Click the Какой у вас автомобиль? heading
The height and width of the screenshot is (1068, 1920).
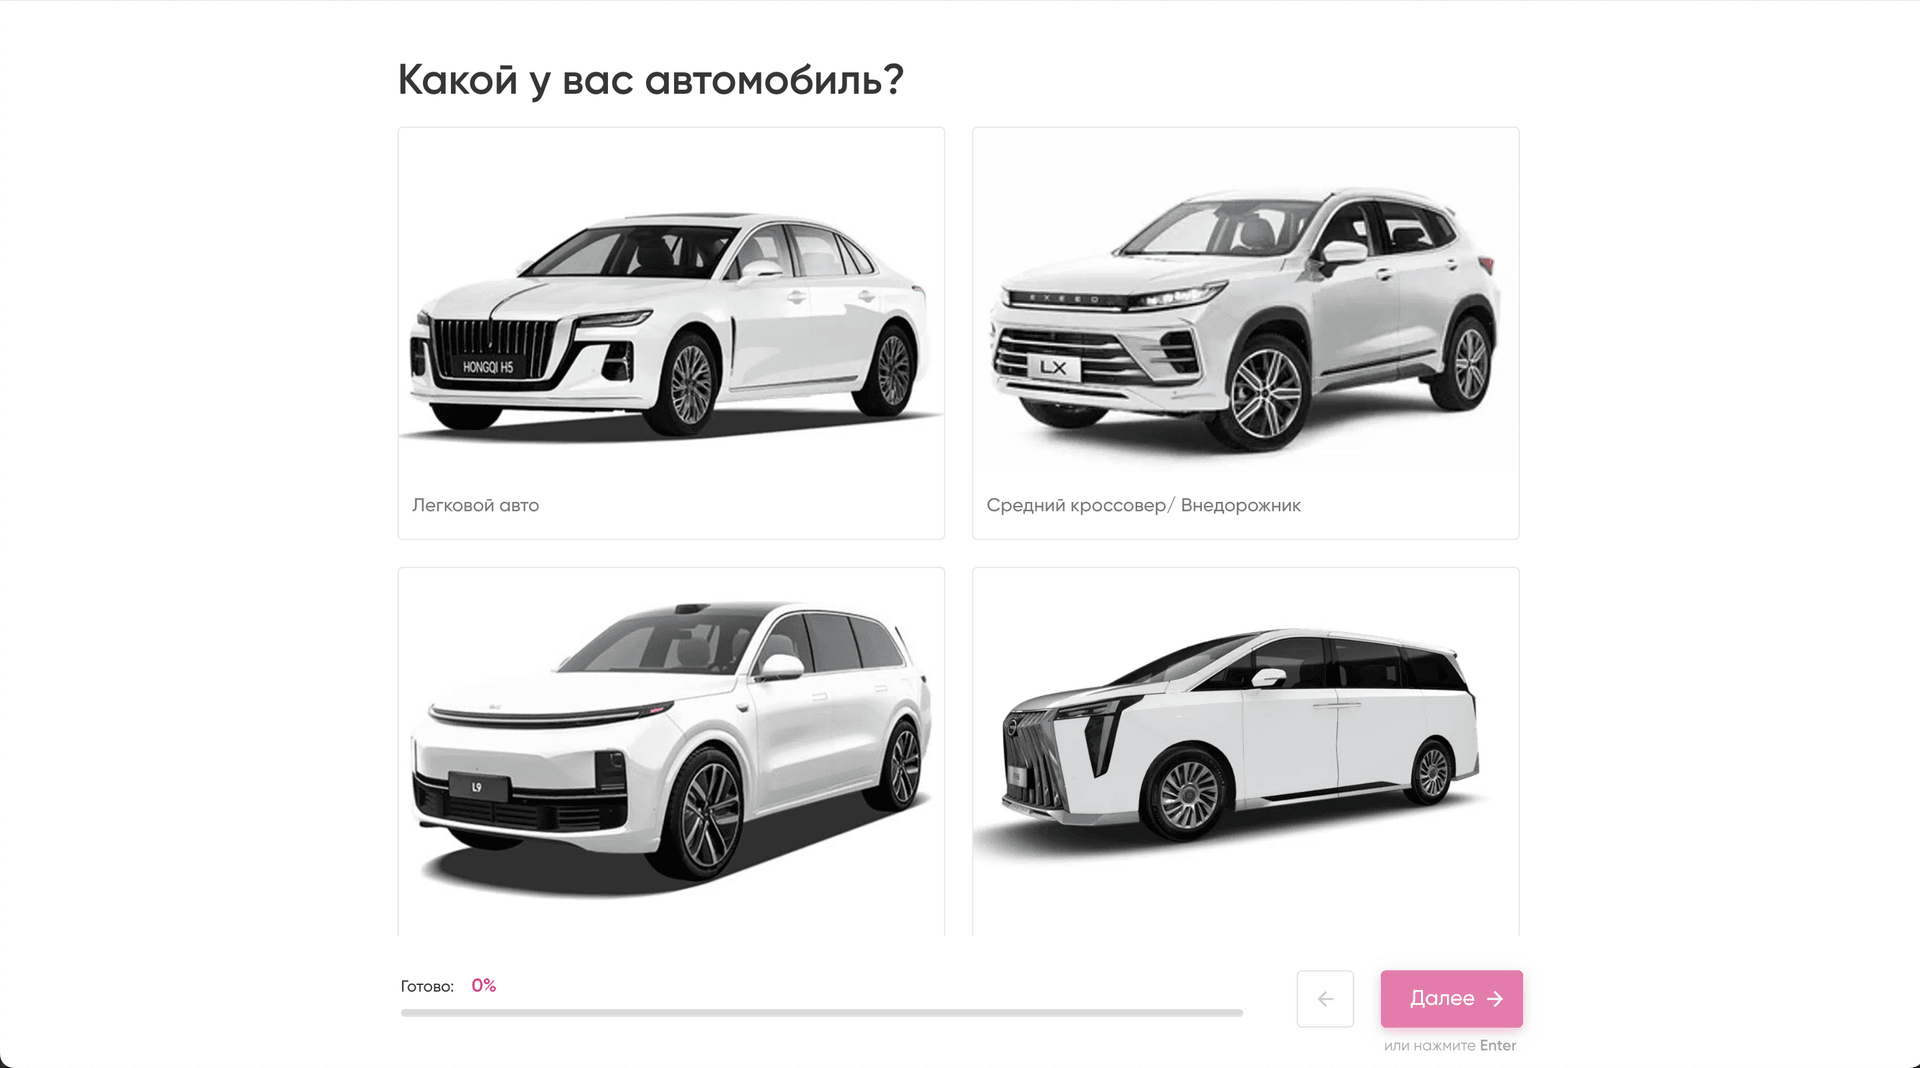click(651, 80)
